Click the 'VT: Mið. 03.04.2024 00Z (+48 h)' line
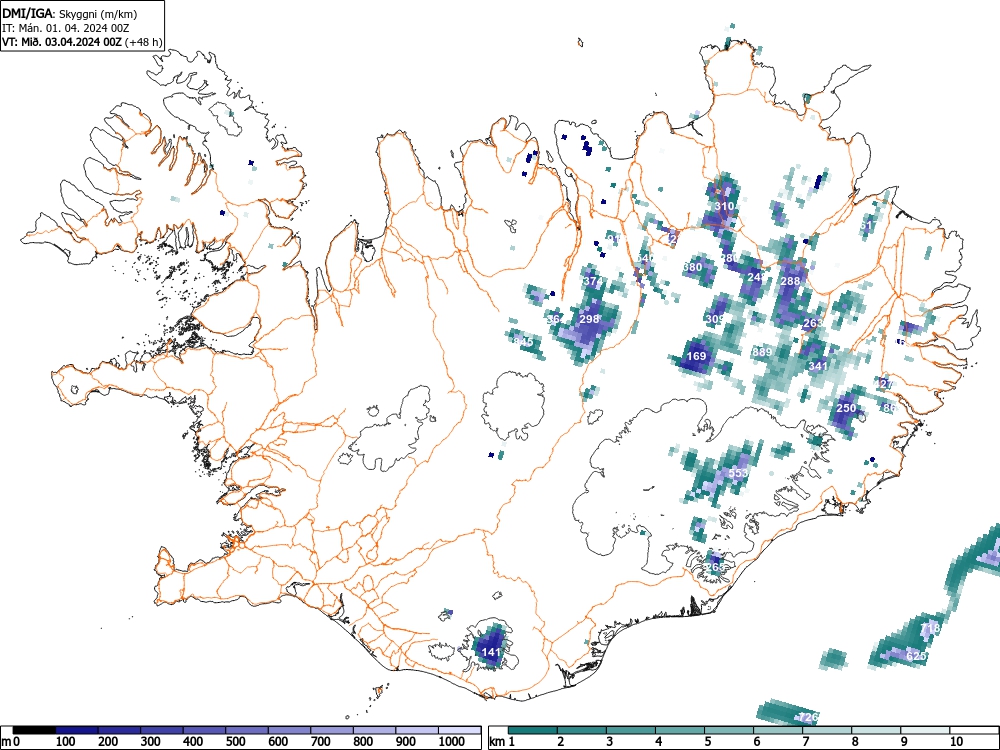 (x=82, y=42)
